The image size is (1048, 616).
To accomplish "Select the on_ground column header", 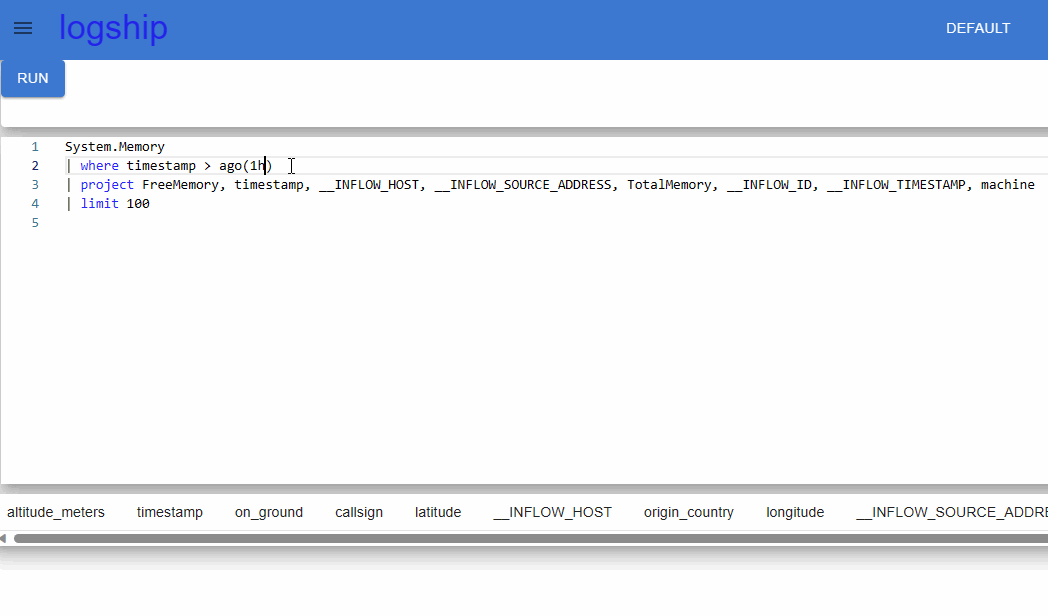I will [269, 512].
